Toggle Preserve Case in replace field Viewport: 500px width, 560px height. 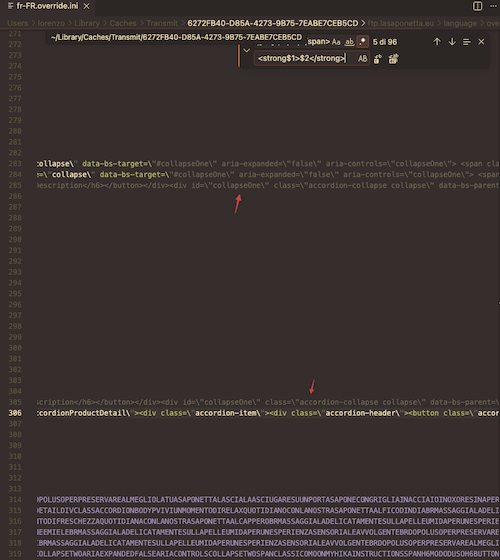pyautogui.click(x=362, y=59)
